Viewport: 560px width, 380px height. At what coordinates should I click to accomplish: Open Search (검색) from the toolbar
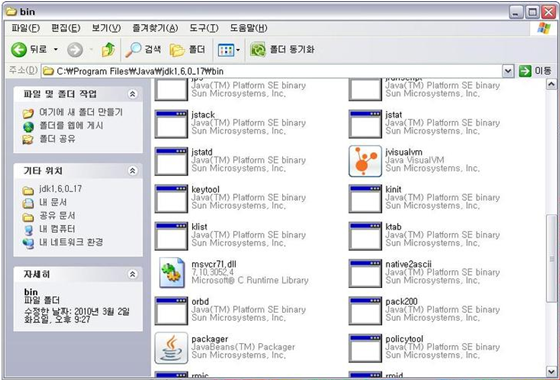[x=143, y=50]
